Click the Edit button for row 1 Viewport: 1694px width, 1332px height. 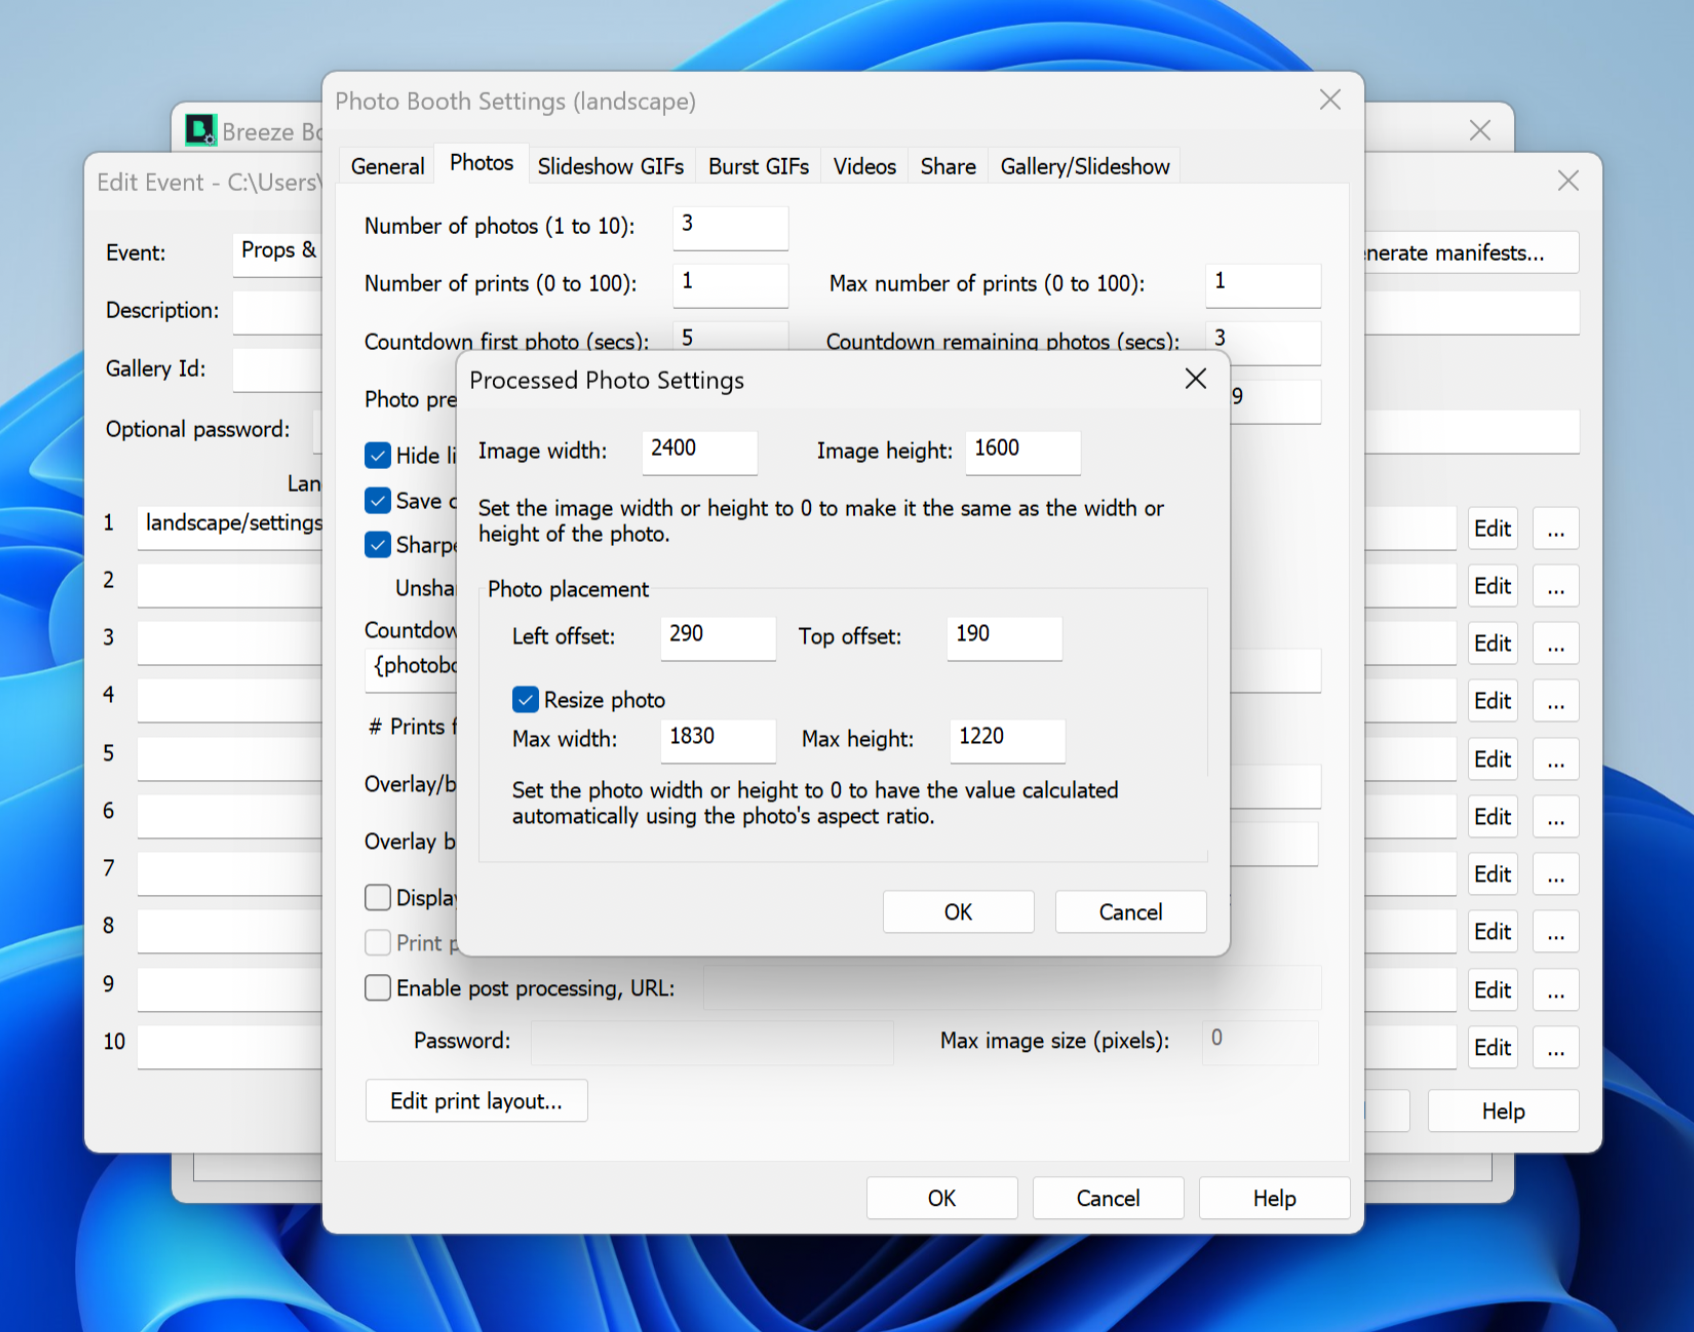tap(1492, 529)
